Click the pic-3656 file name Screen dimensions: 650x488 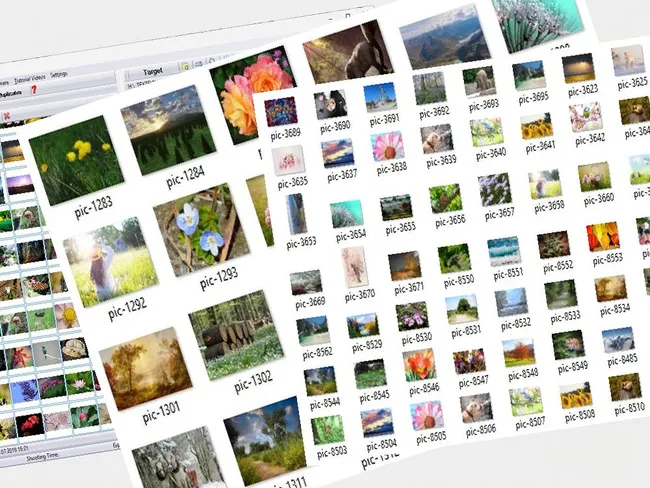tap(450, 221)
